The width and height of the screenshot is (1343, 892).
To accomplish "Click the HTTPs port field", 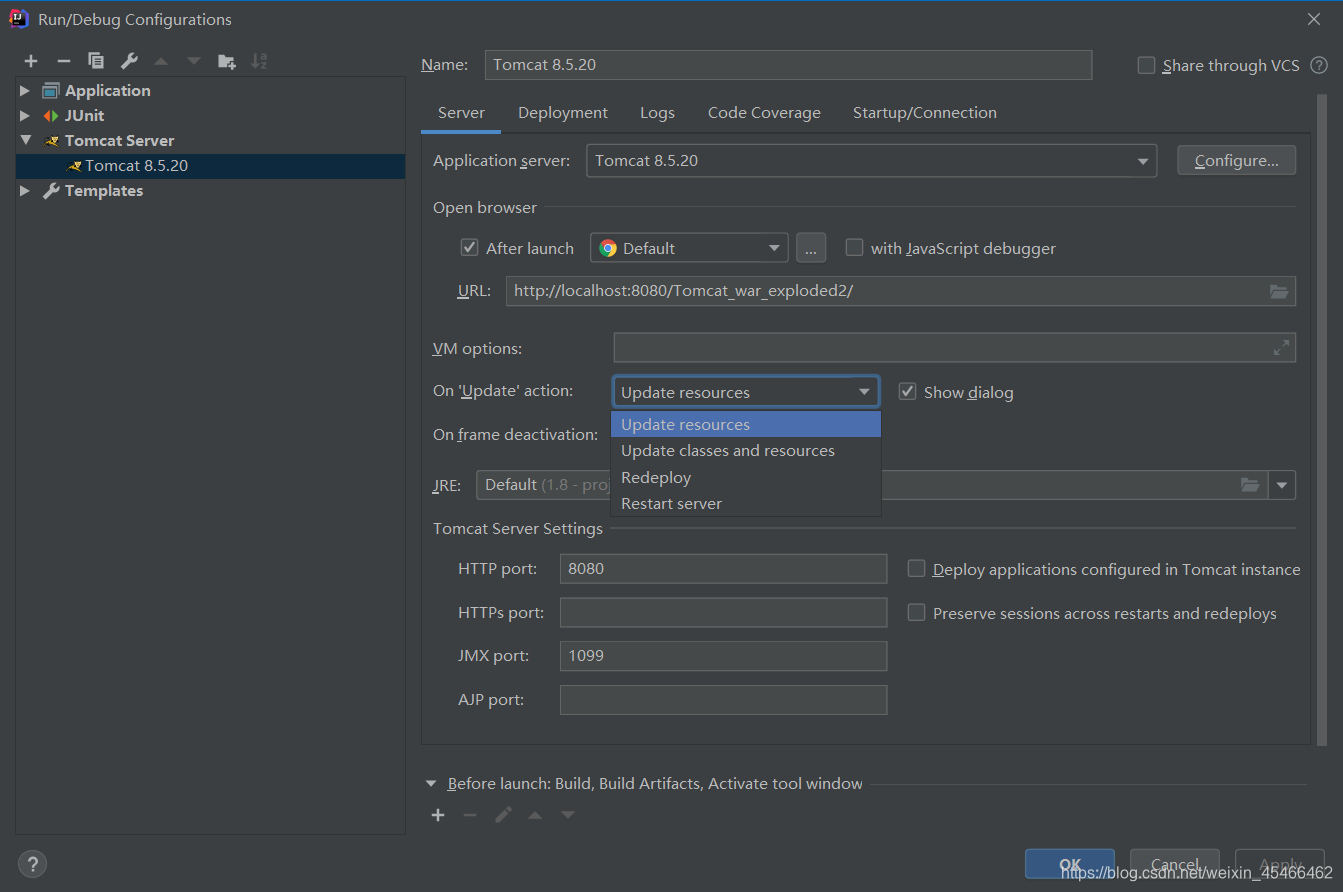I will tap(723, 612).
